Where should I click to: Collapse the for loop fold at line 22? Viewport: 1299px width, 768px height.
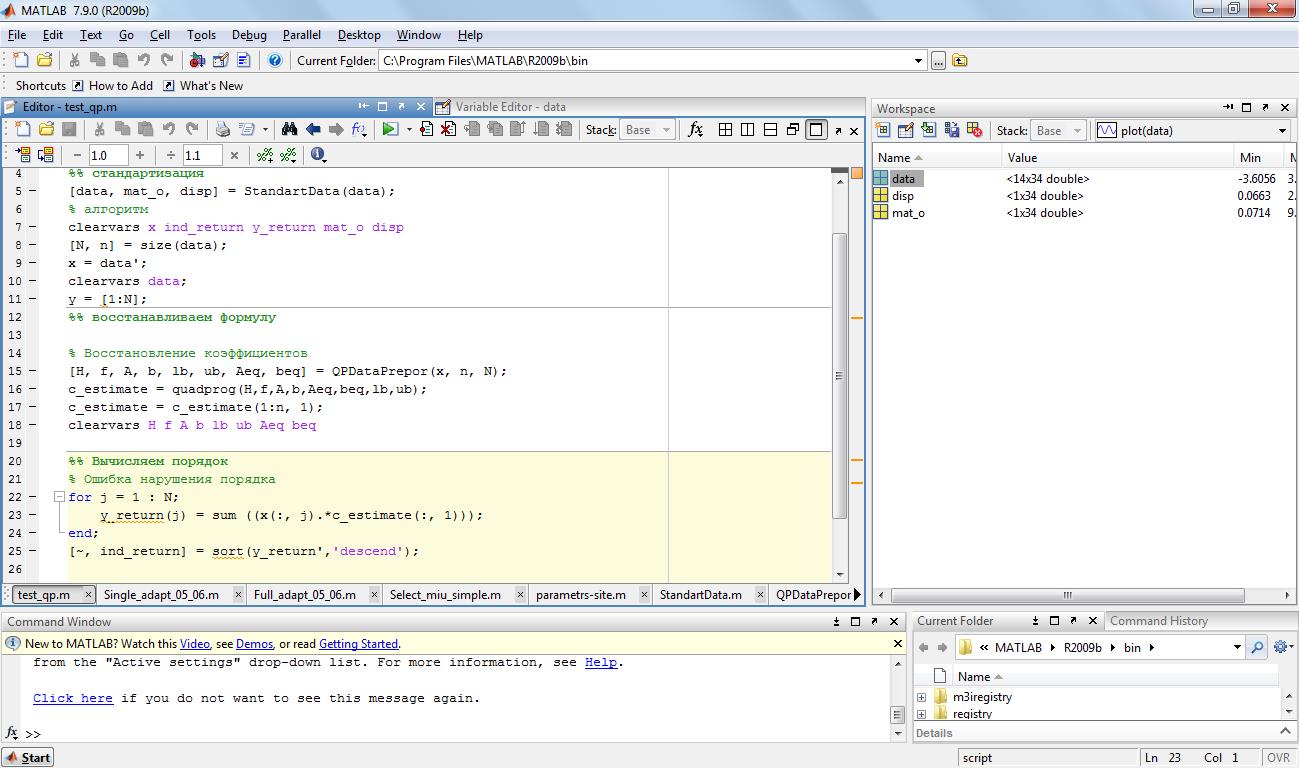tap(59, 497)
